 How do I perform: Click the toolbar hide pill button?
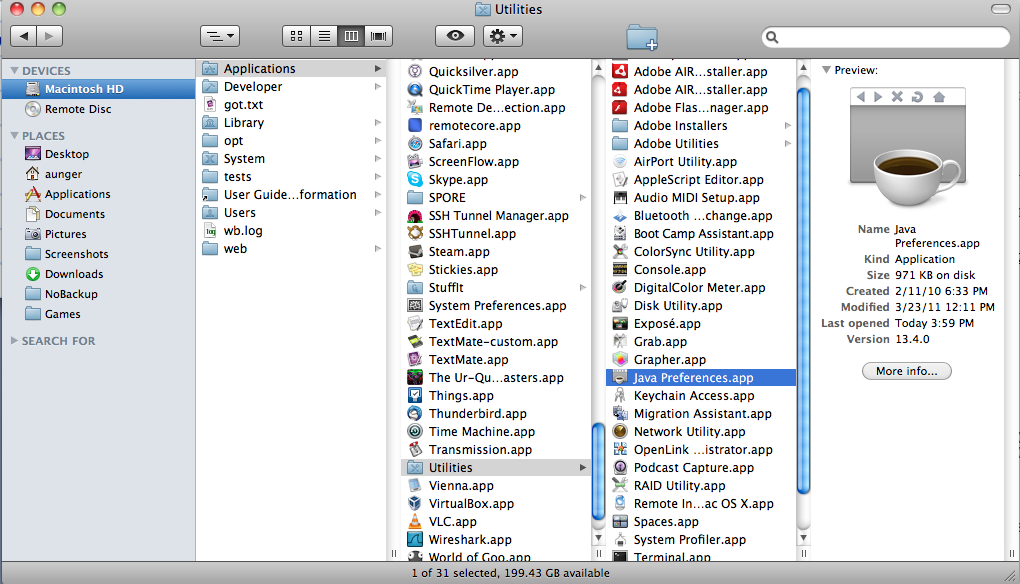tap(1000, 9)
